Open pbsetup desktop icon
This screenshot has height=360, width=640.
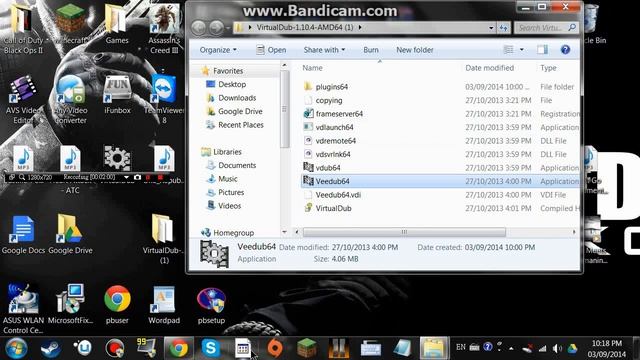[211, 304]
